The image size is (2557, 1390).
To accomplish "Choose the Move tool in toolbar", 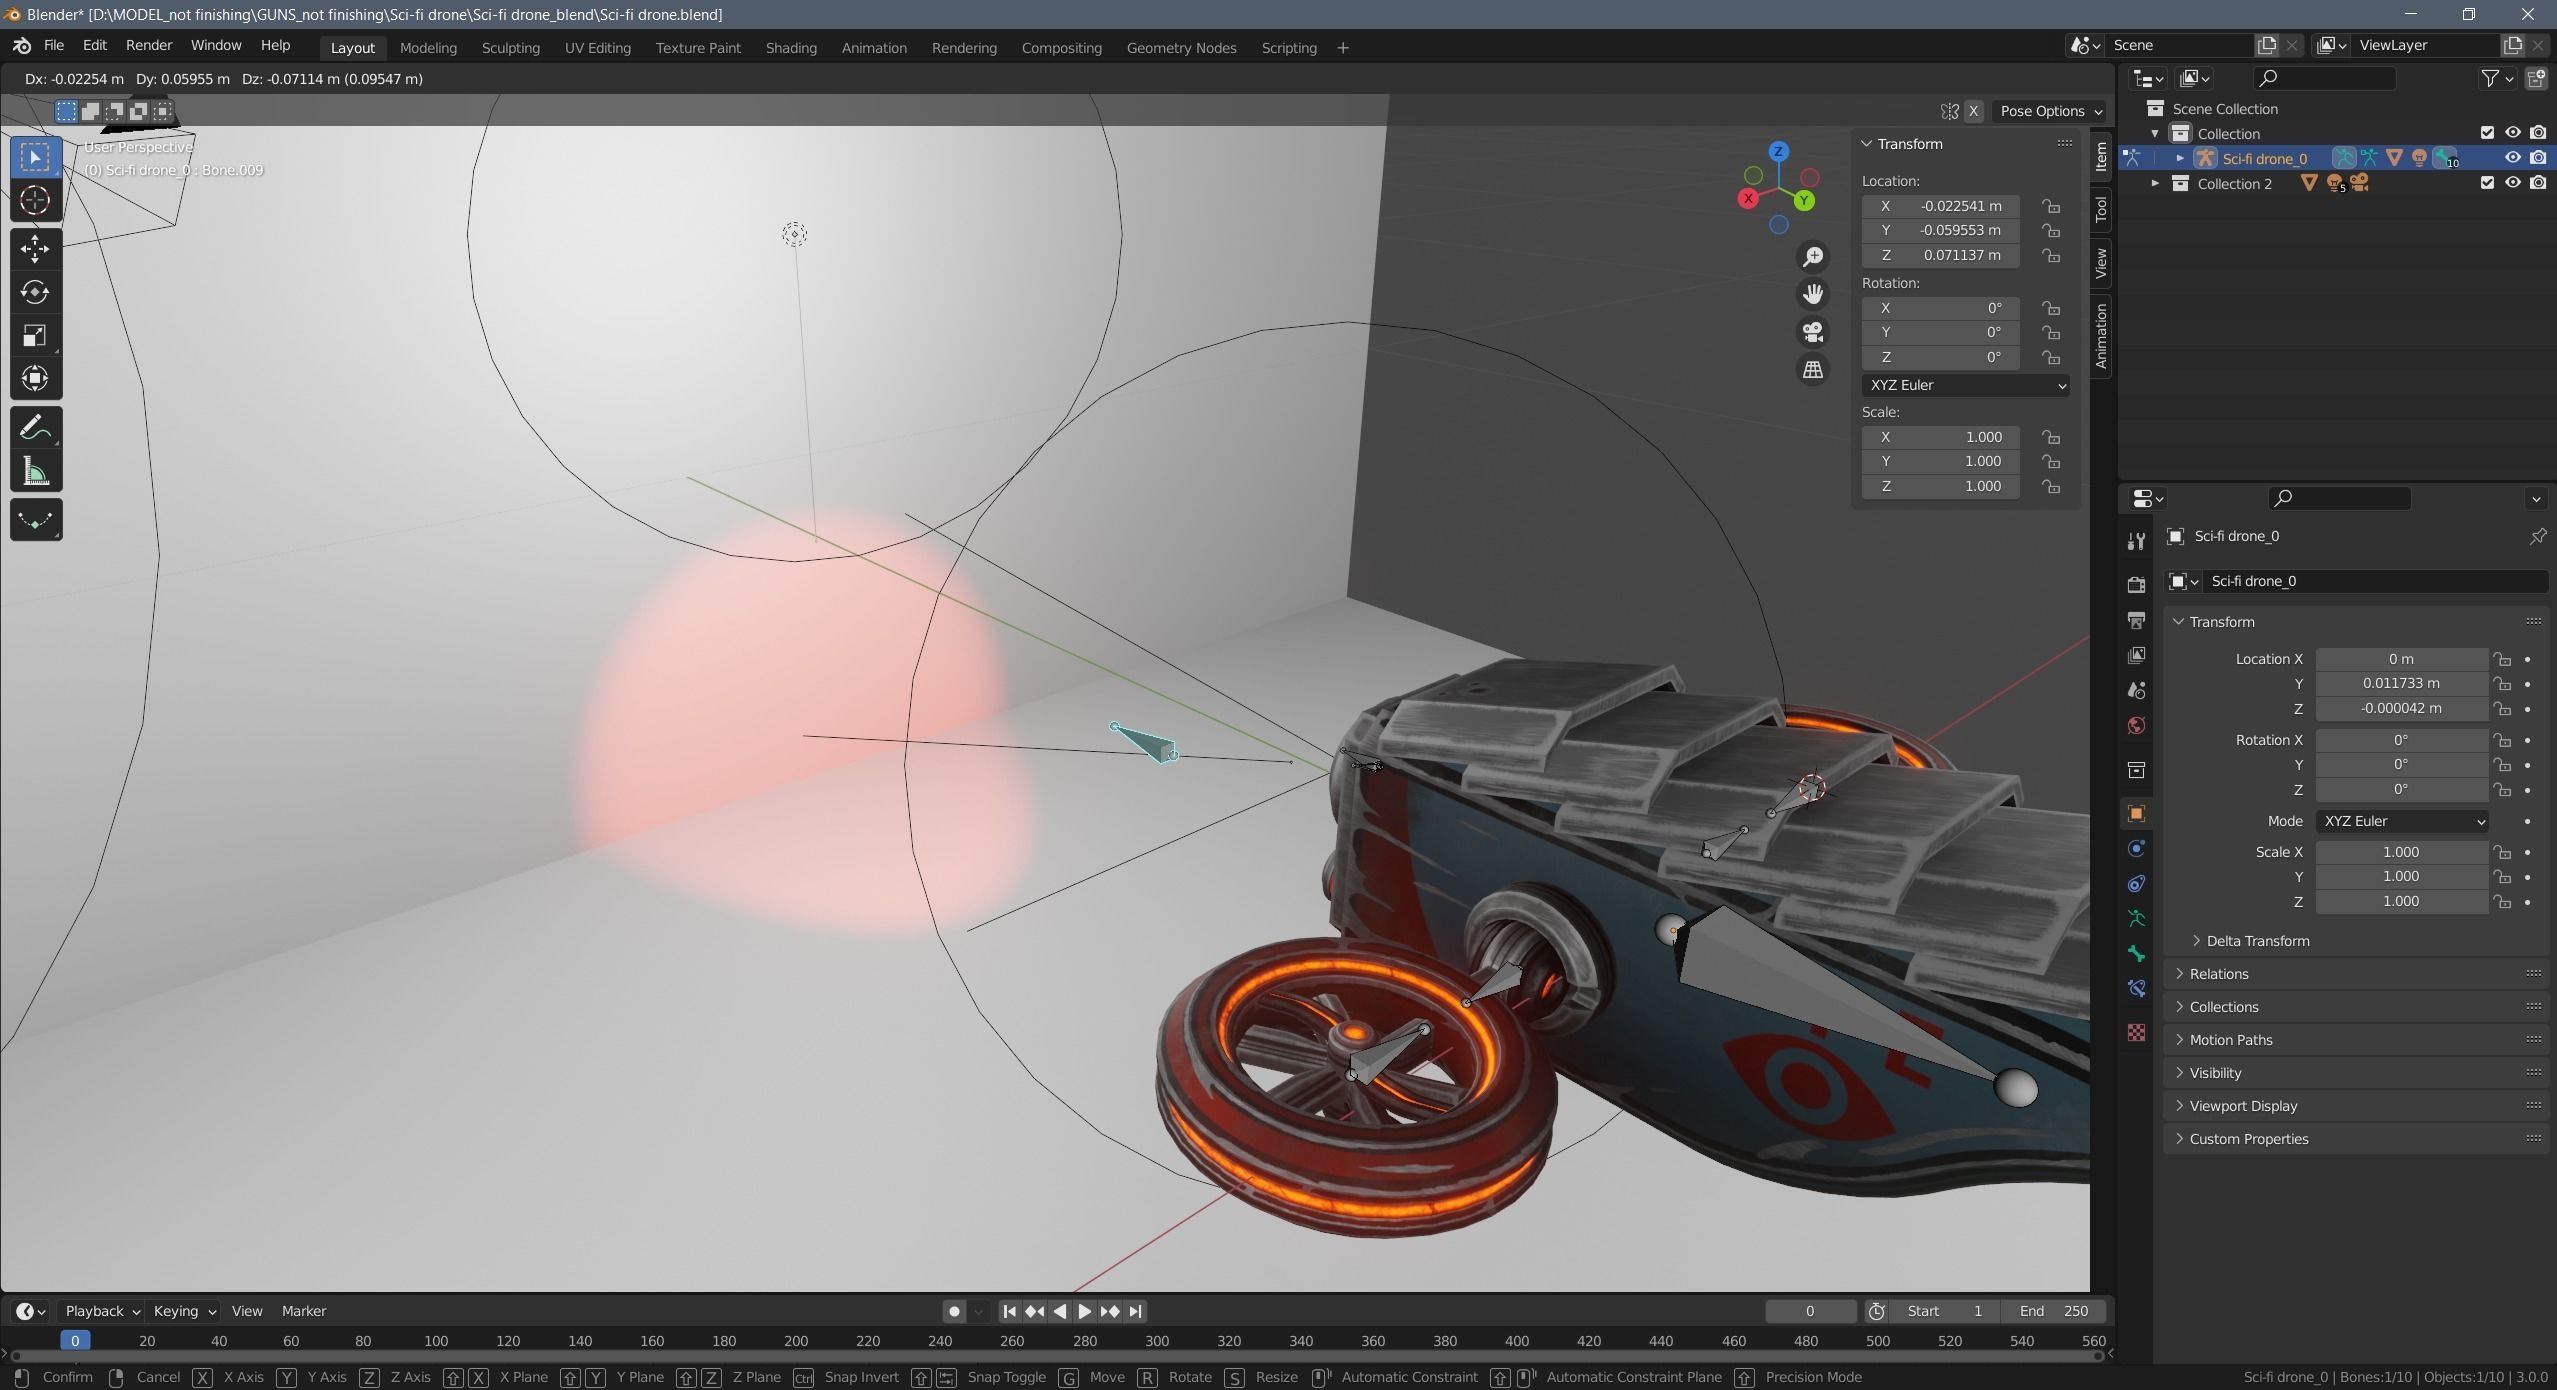I will click(36, 249).
